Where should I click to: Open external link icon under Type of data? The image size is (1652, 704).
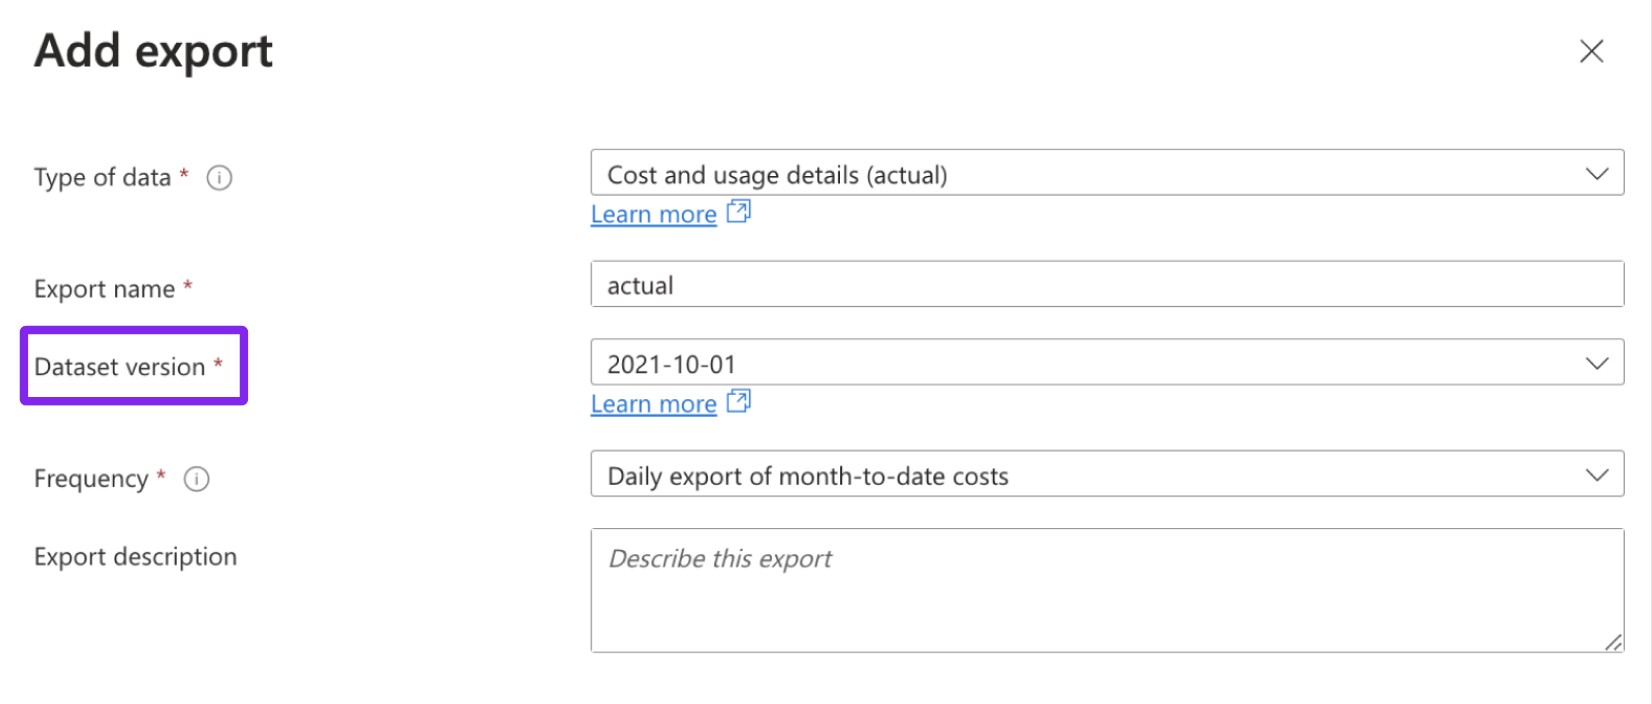tap(739, 212)
